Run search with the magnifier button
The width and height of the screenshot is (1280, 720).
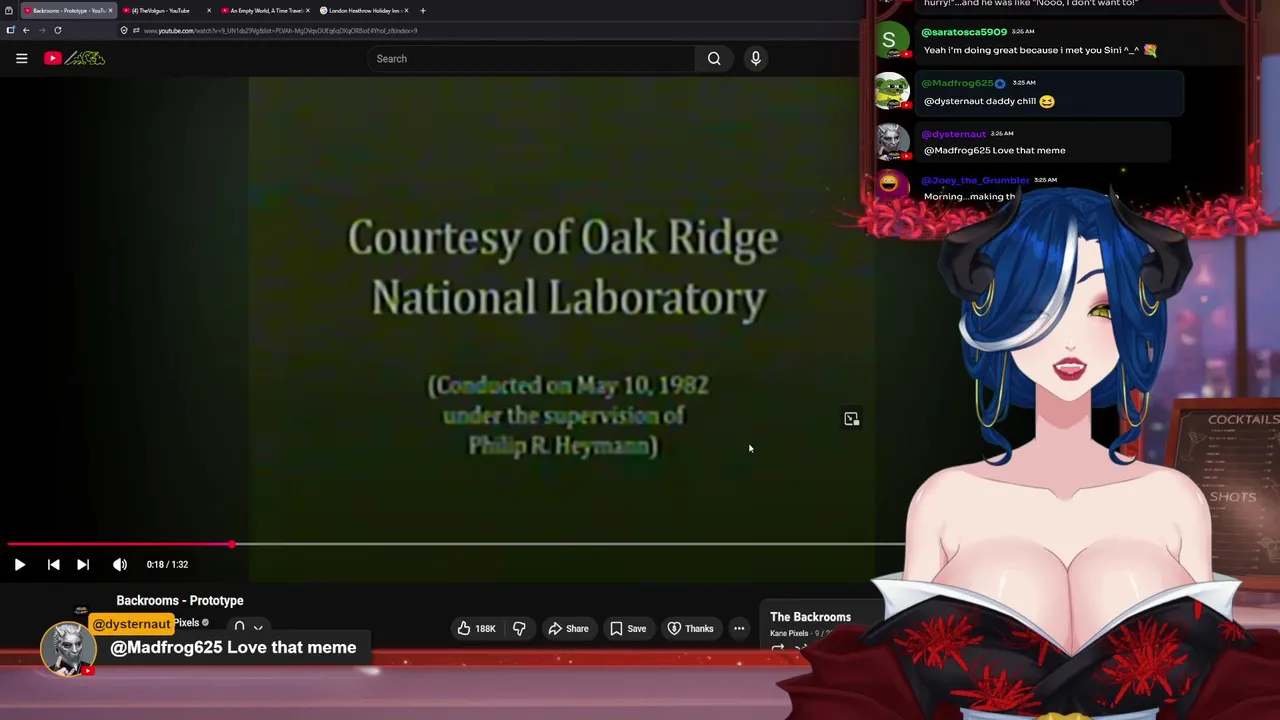click(x=714, y=58)
